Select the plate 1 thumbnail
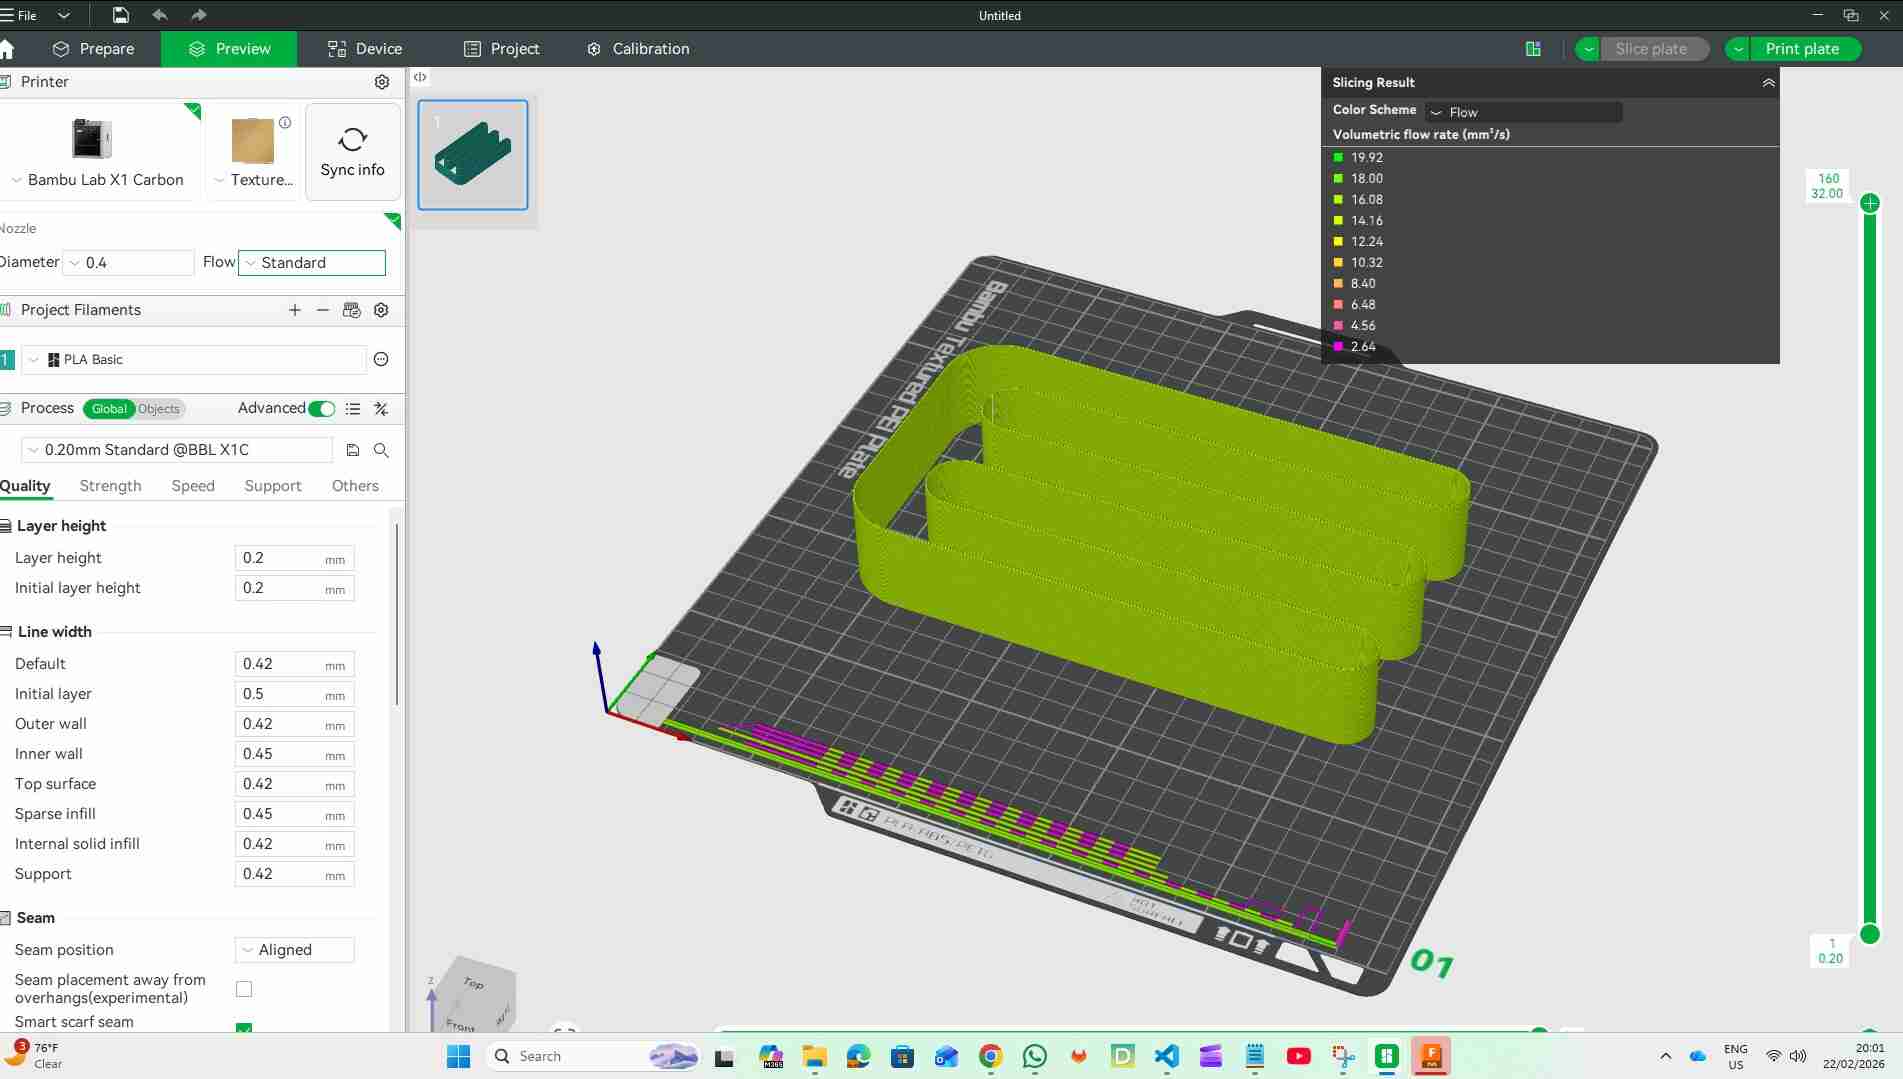This screenshot has width=1903, height=1079. 472,155
